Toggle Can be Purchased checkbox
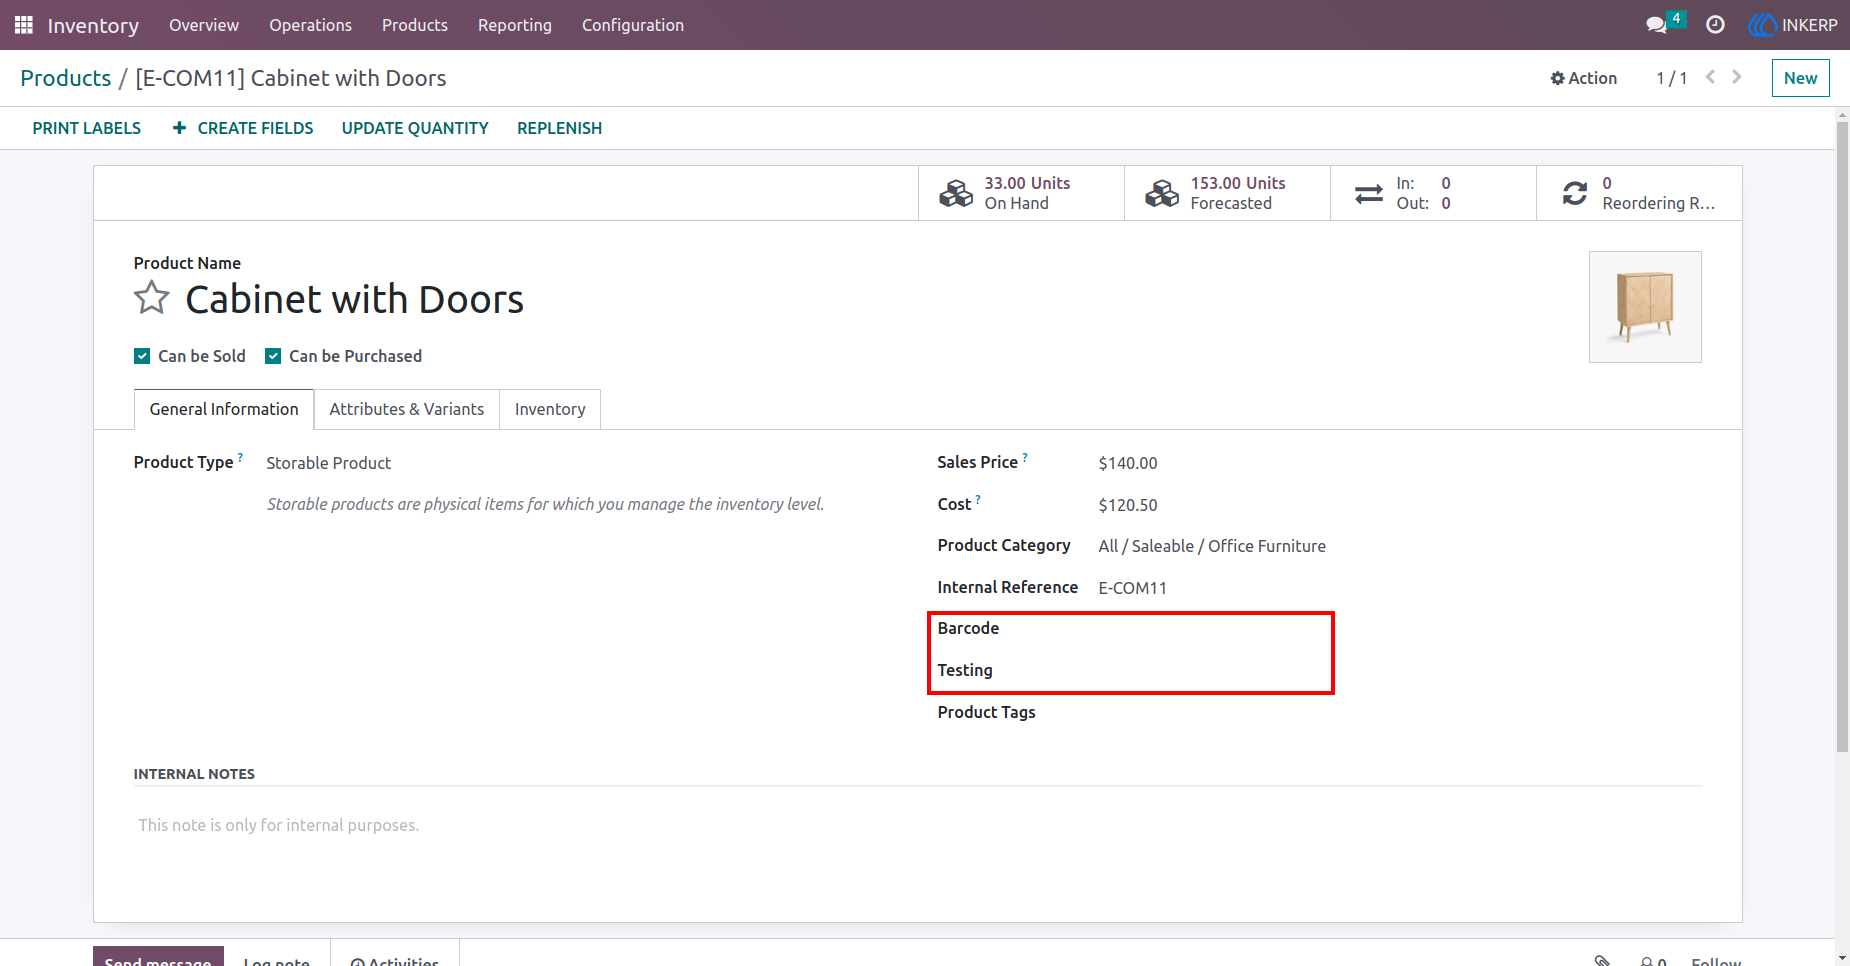Screen dimensions: 1850x966 pos(273,356)
